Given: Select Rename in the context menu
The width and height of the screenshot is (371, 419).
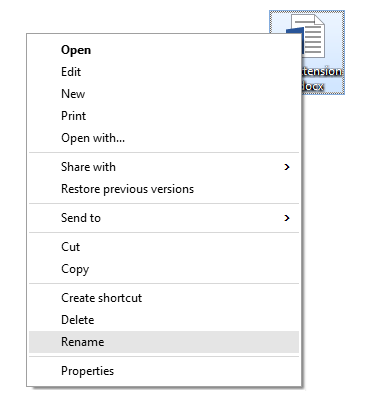Looking at the screenshot, I should [x=164, y=342].
